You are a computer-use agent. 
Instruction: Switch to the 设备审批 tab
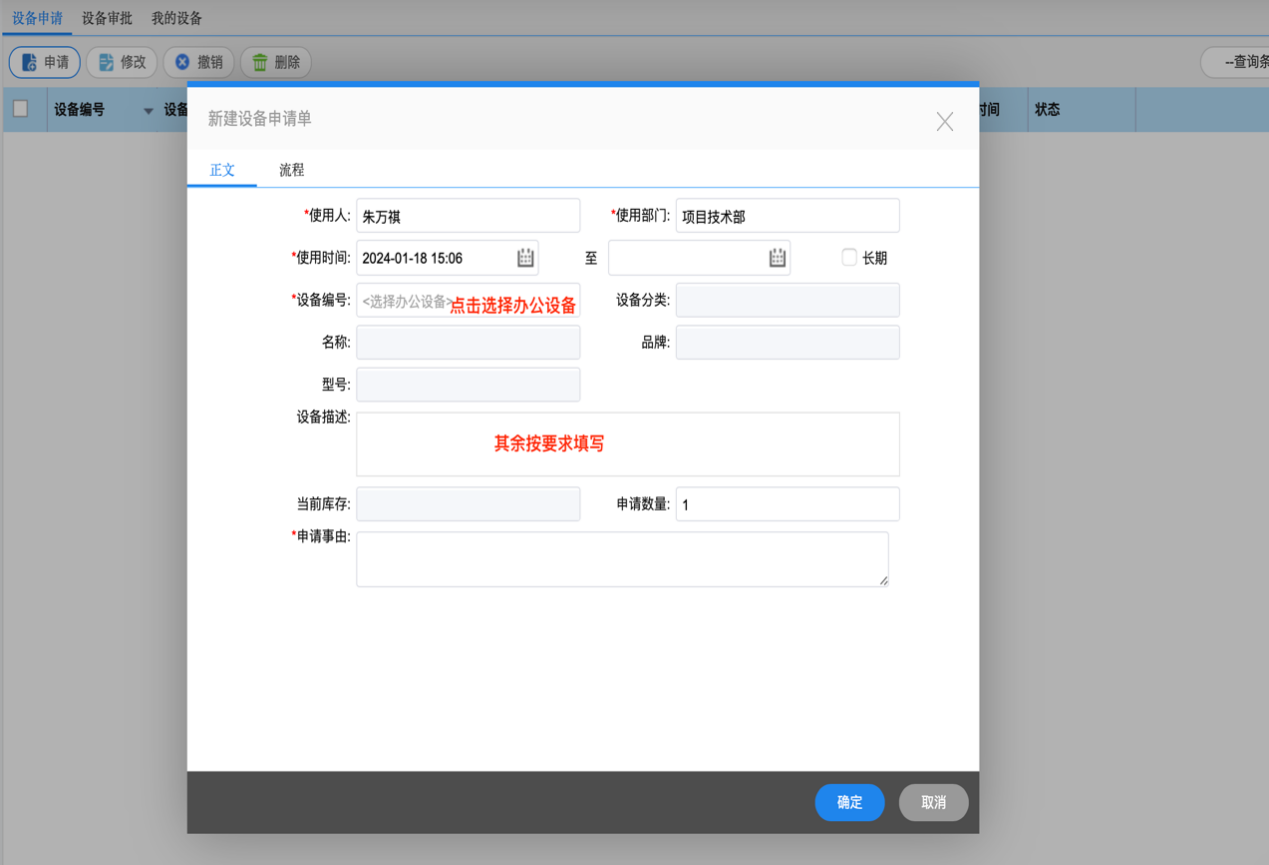[x=109, y=18]
